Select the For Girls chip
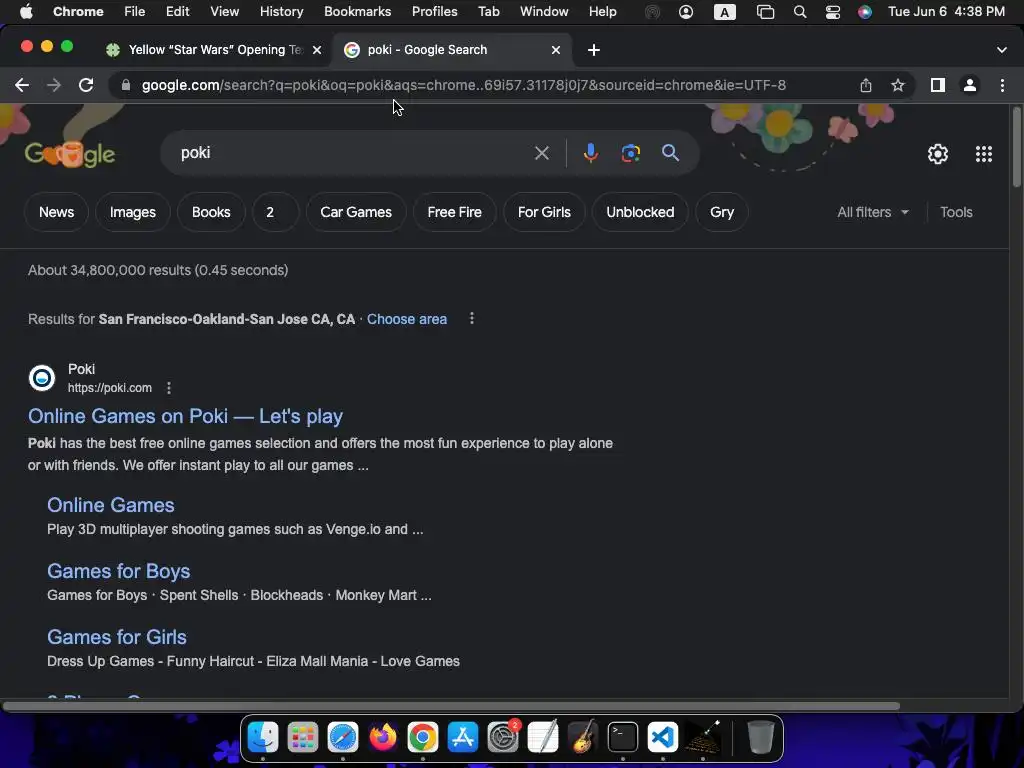Viewport: 1024px width, 768px height. click(x=544, y=212)
